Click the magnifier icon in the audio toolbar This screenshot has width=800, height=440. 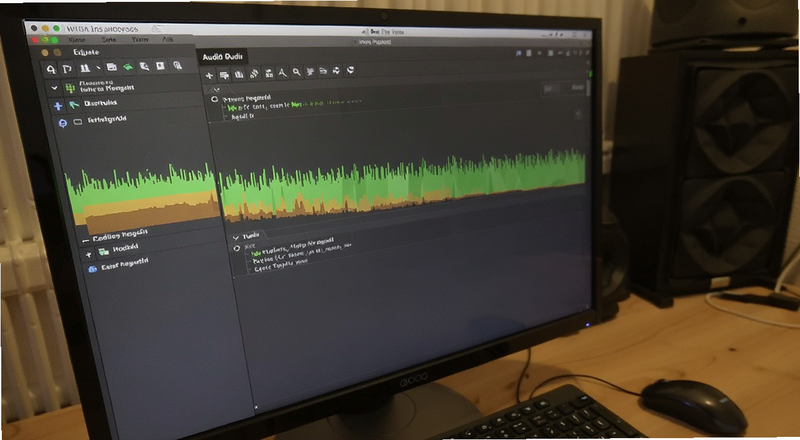click(x=296, y=72)
